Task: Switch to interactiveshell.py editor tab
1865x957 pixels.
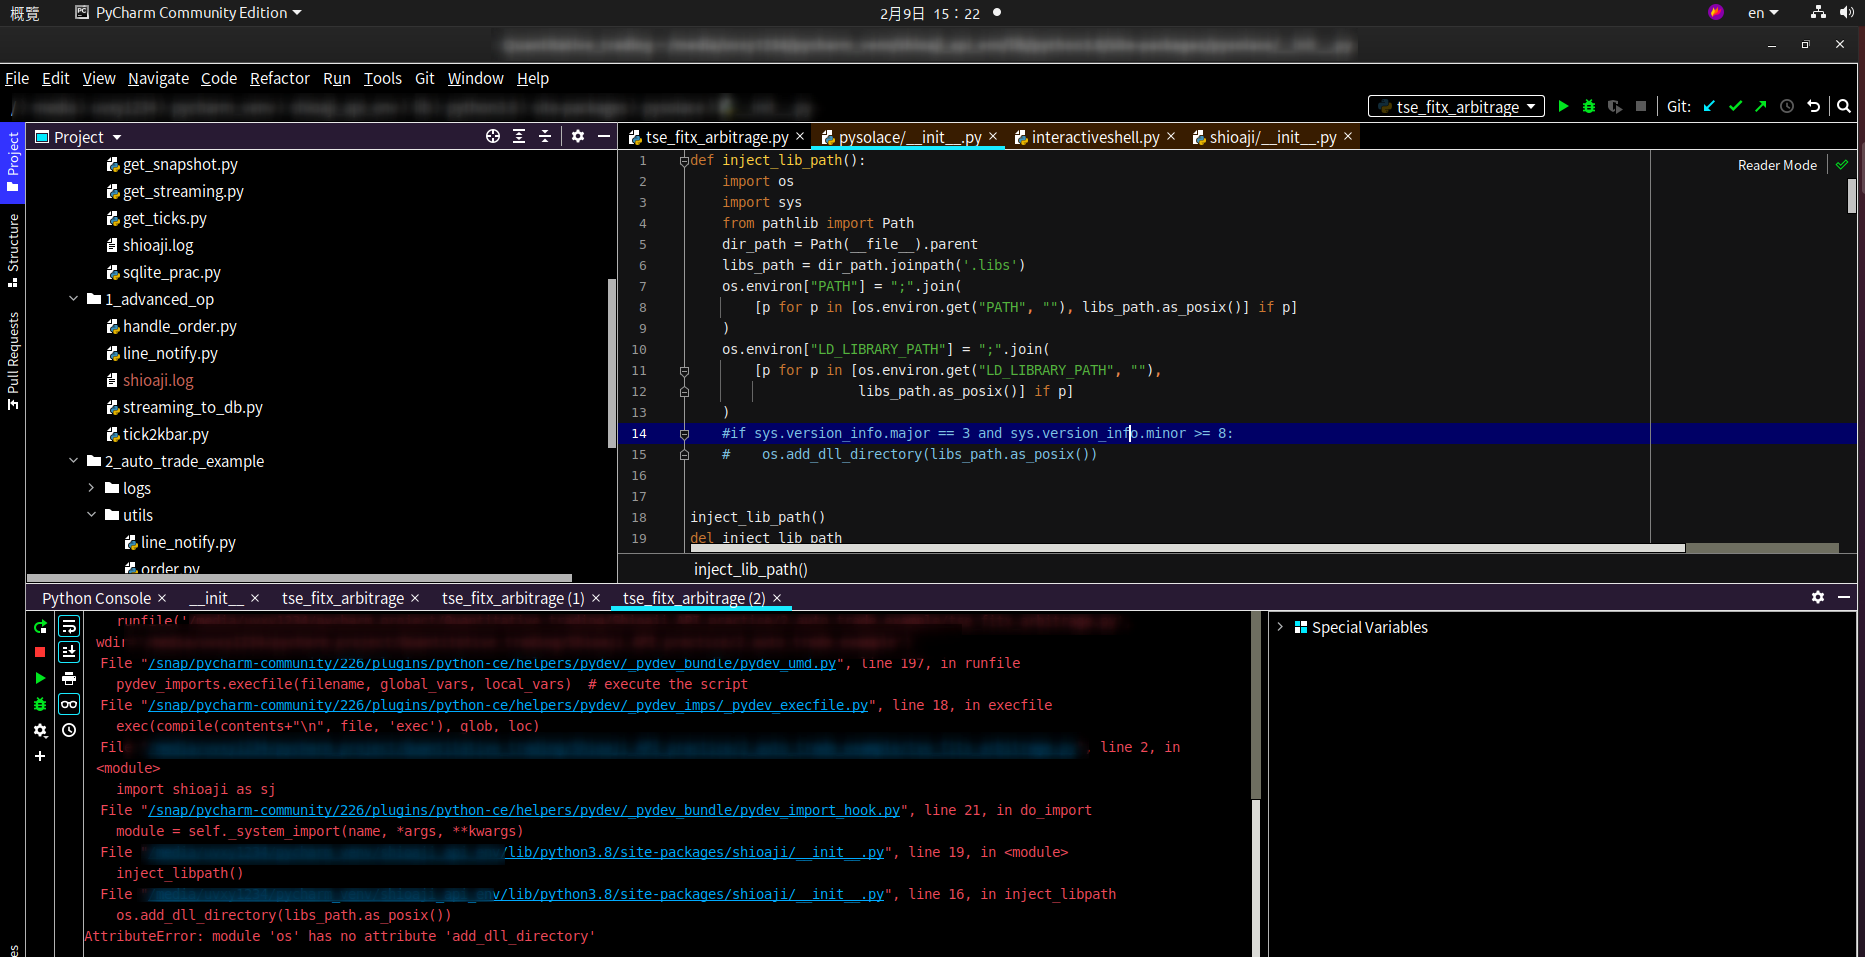Action: tap(1095, 137)
